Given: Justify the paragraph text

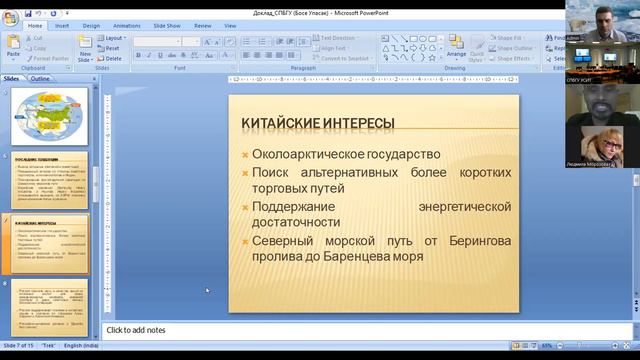Looking at the screenshot, I should click(x=279, y=55).
